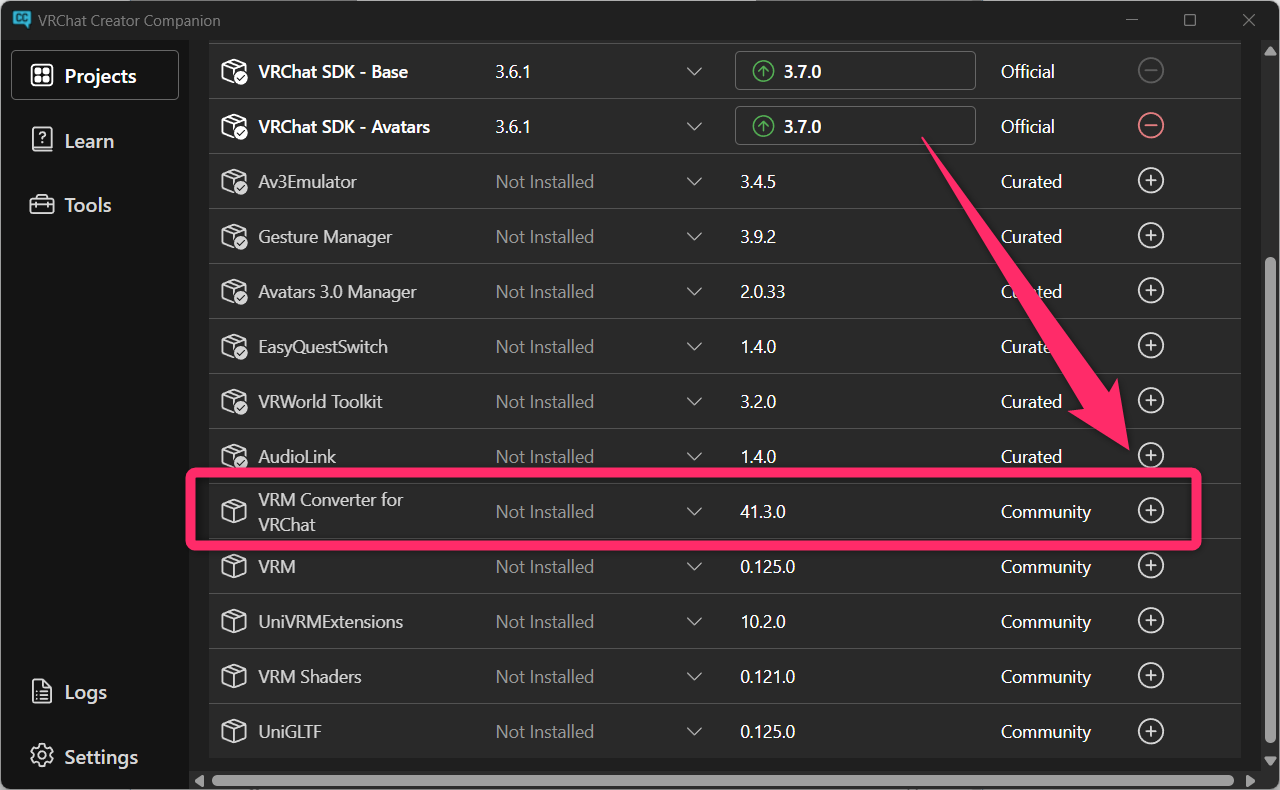Screen dimensions: 1280x790
Task: Open Avatars 3.0 Manager version dropdown
Action: 694,292
